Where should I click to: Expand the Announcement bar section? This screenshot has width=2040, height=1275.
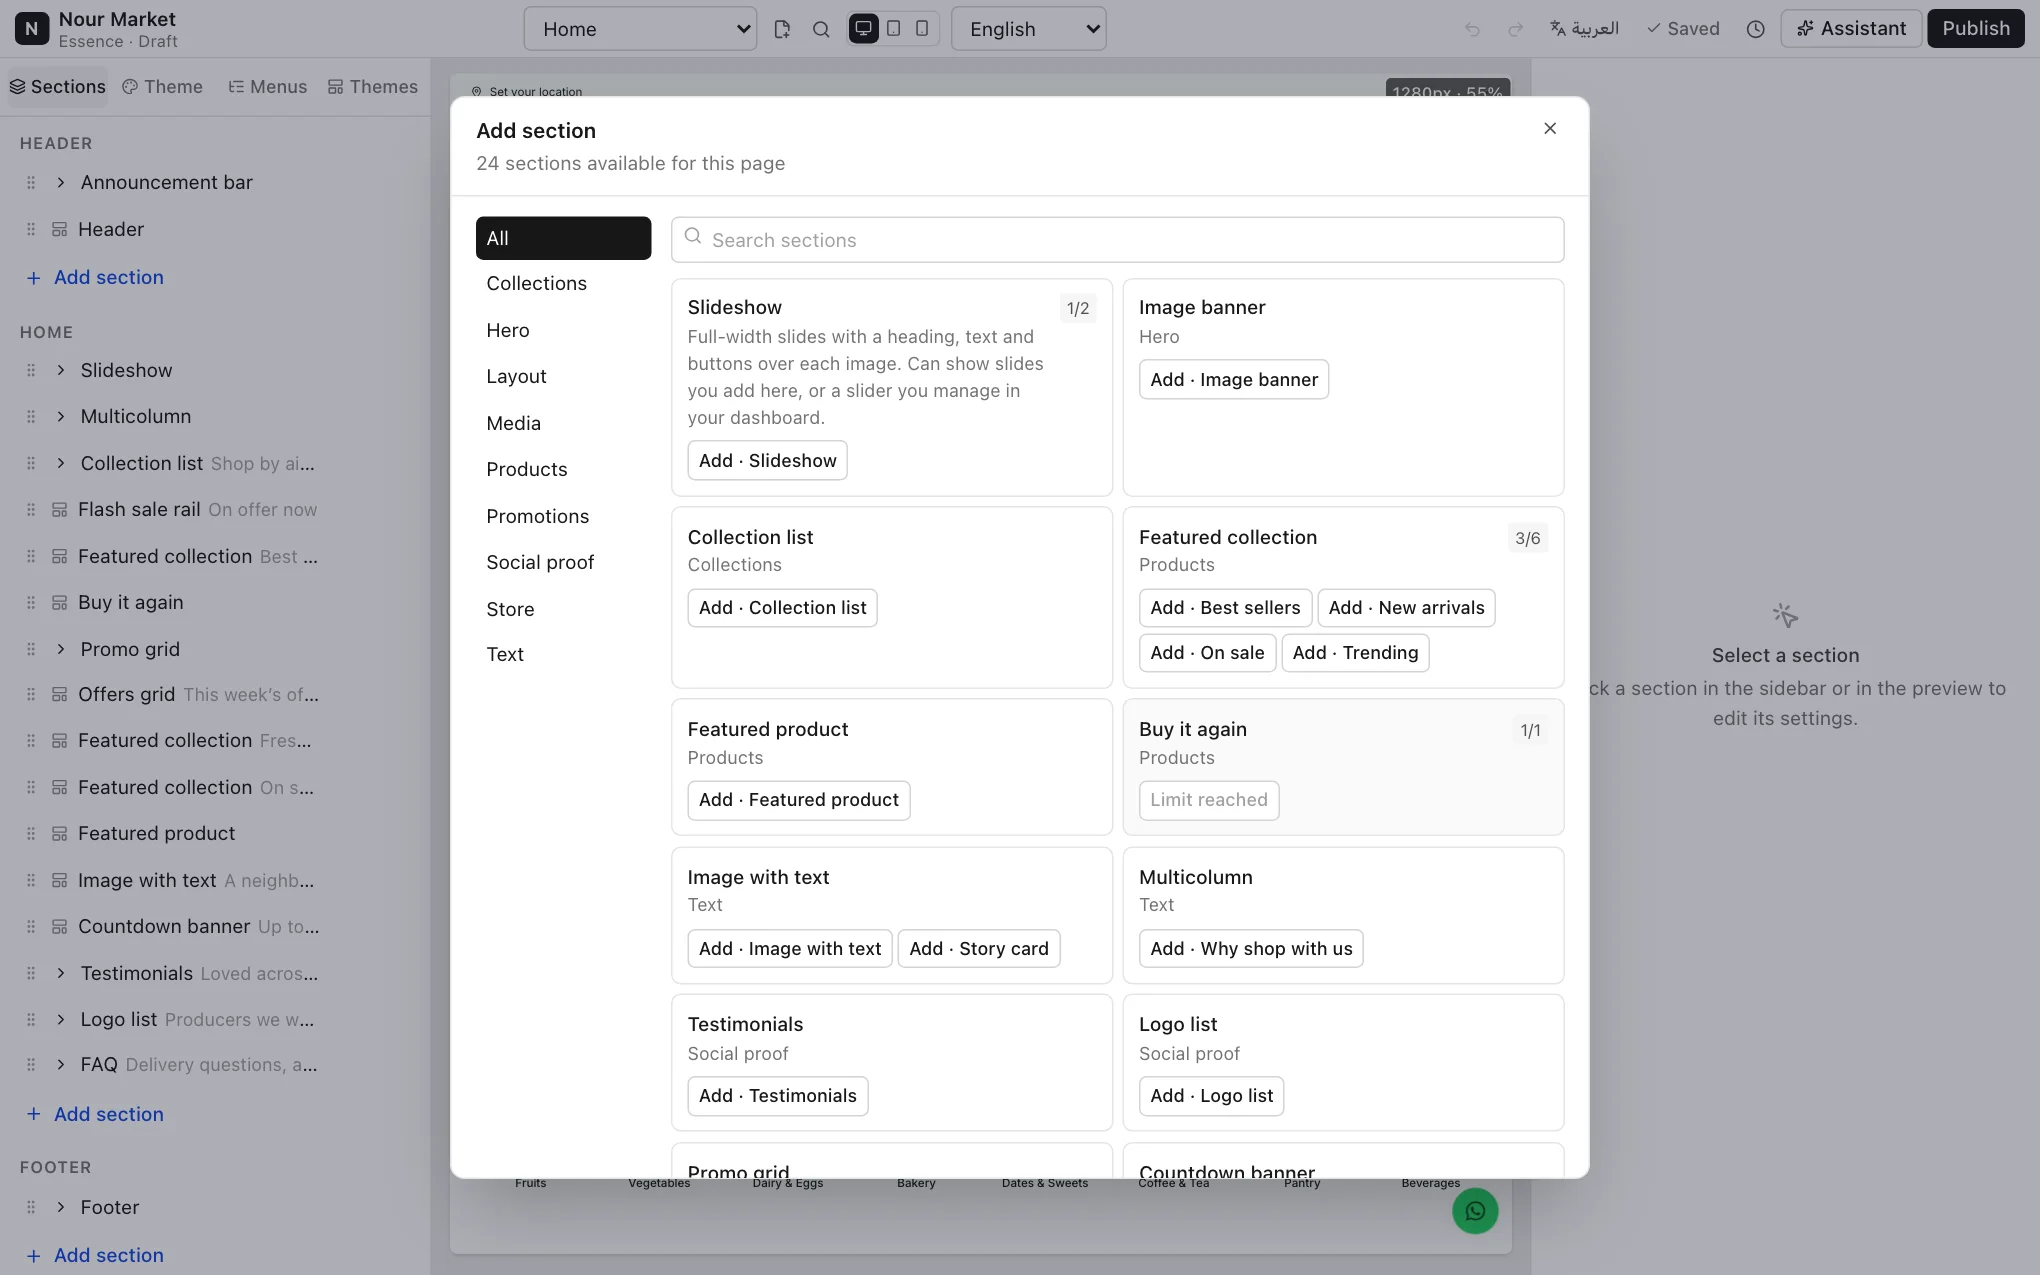[x=61, y=182]
